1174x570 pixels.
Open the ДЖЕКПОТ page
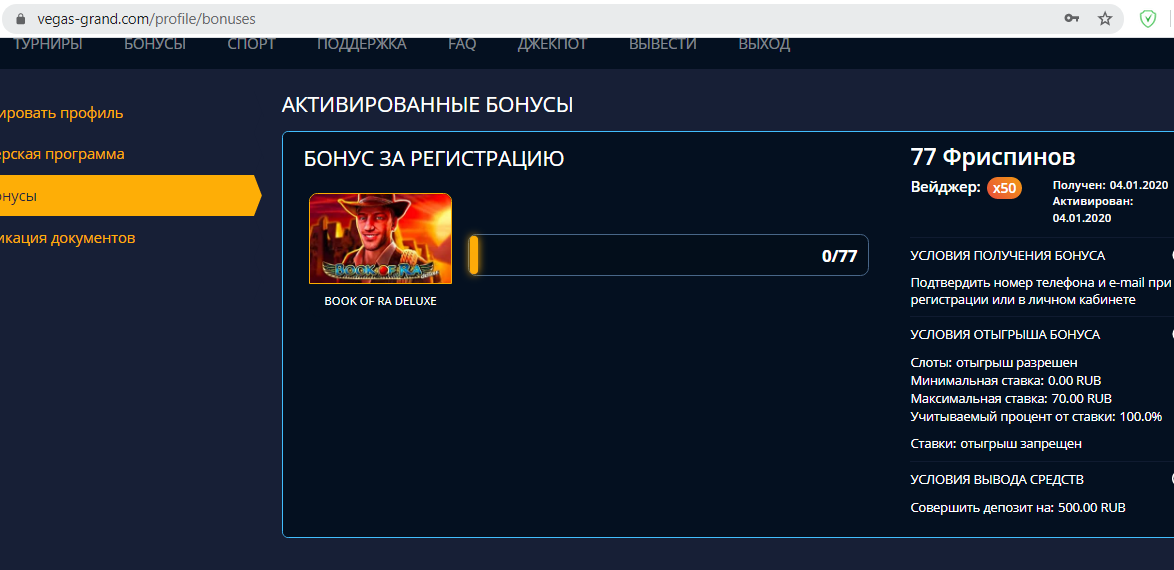tap(553, 44)
